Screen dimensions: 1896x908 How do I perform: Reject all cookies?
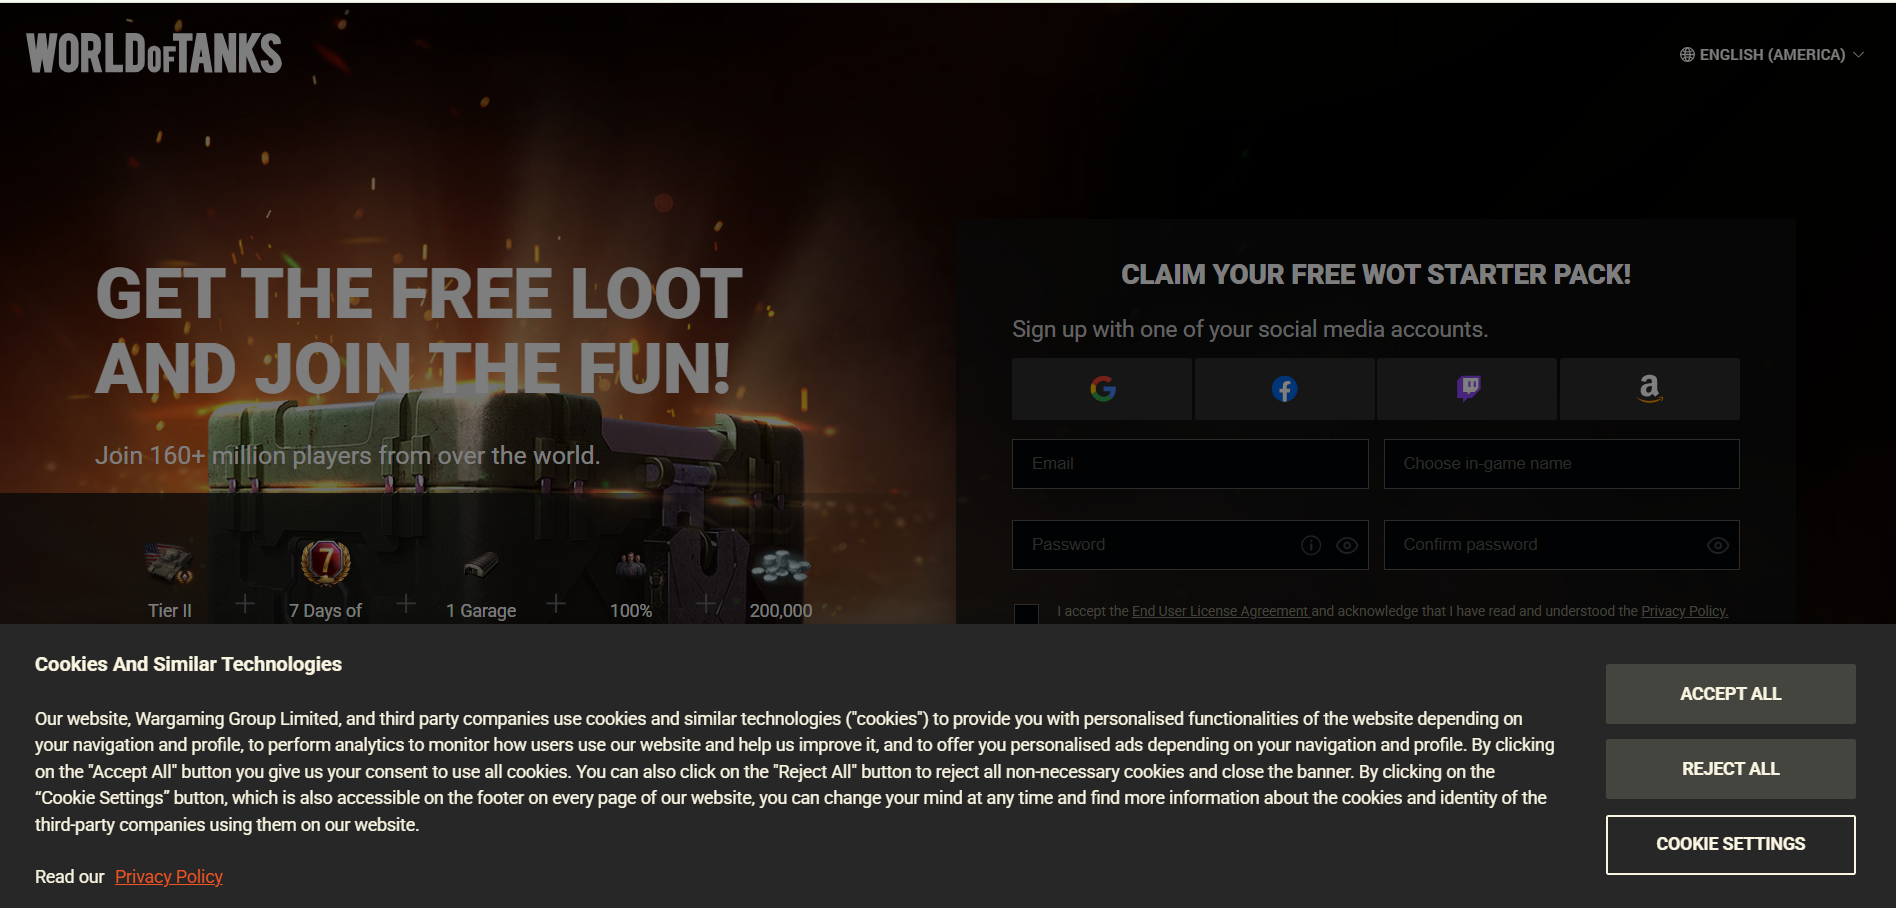coord(1730,769)
